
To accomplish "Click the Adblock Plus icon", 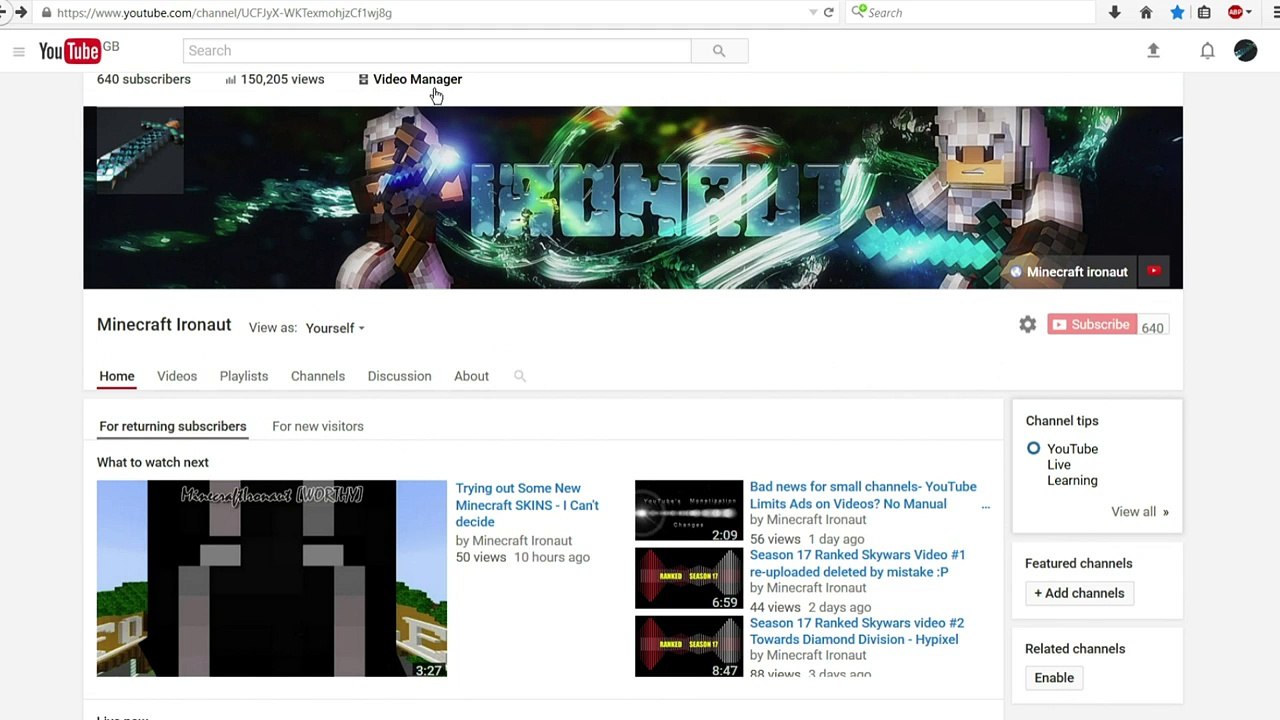I will click(1235, 13).
